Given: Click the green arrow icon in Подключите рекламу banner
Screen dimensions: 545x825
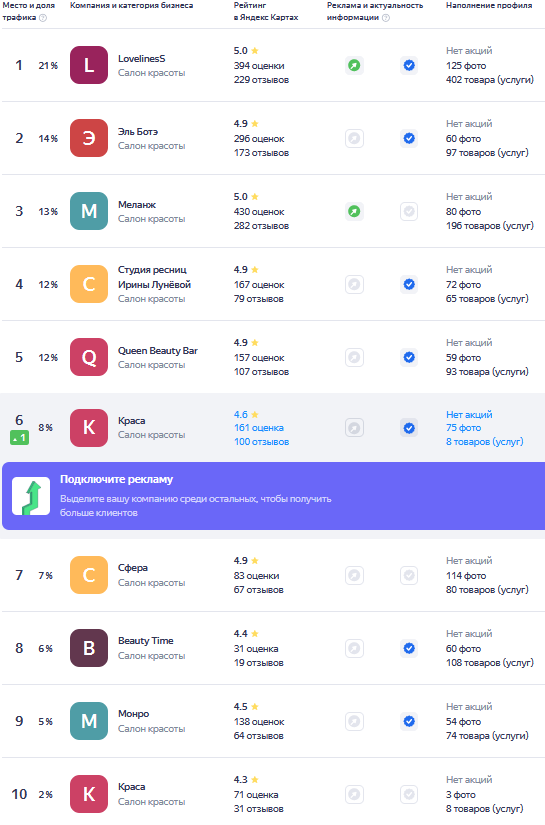Looking at the screenshot, I should tap(31, 496).
